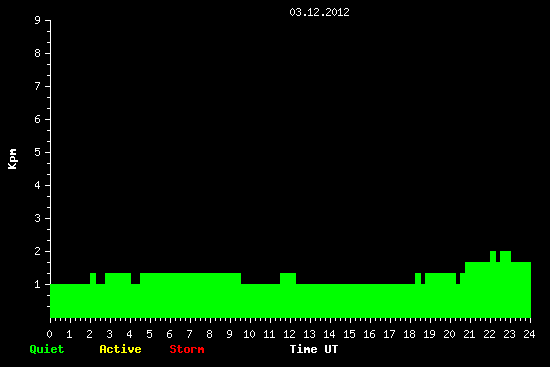This screenshot has width=550, height=367.
Task: Click the small green bump near hour 2
Action: tap(93, 279)
